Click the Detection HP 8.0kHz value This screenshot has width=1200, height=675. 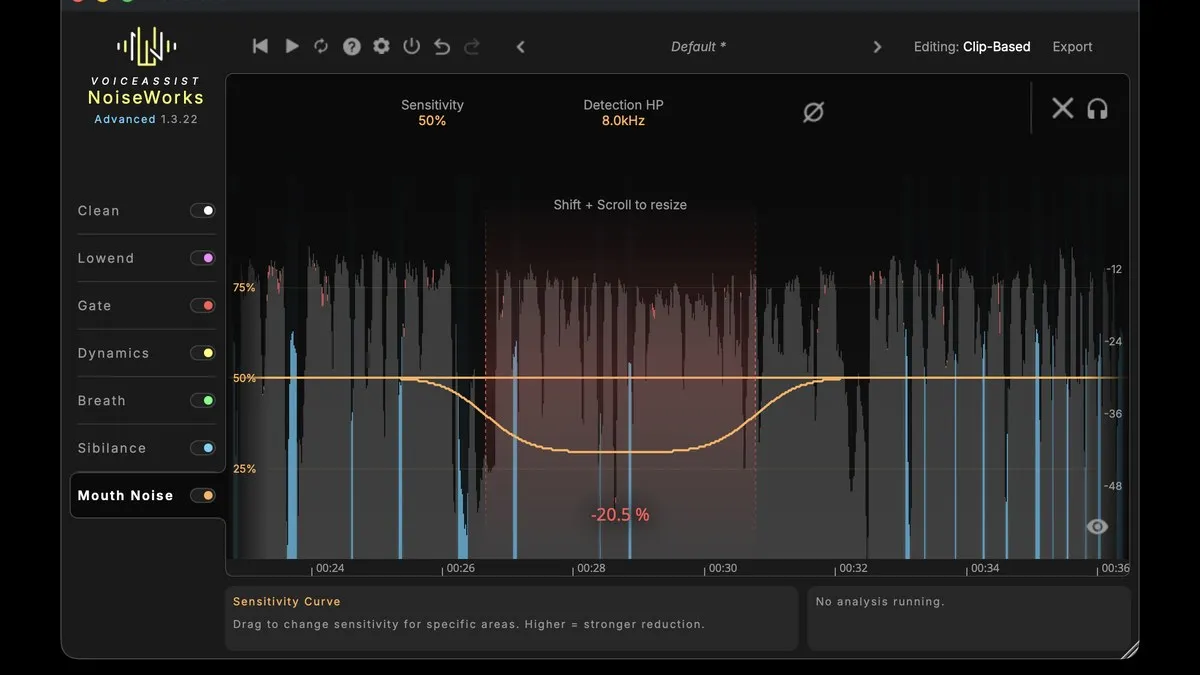(x=623, y=121)
